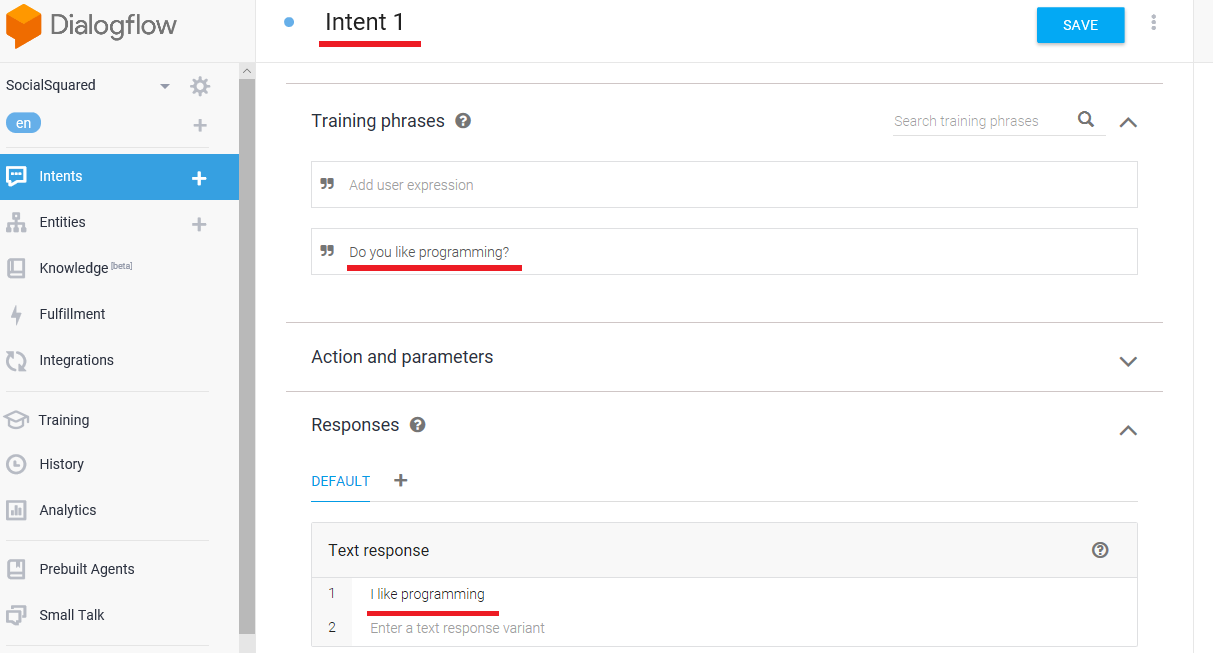Open the three-dot more options menu
1213x653 pixels.
1154,23
